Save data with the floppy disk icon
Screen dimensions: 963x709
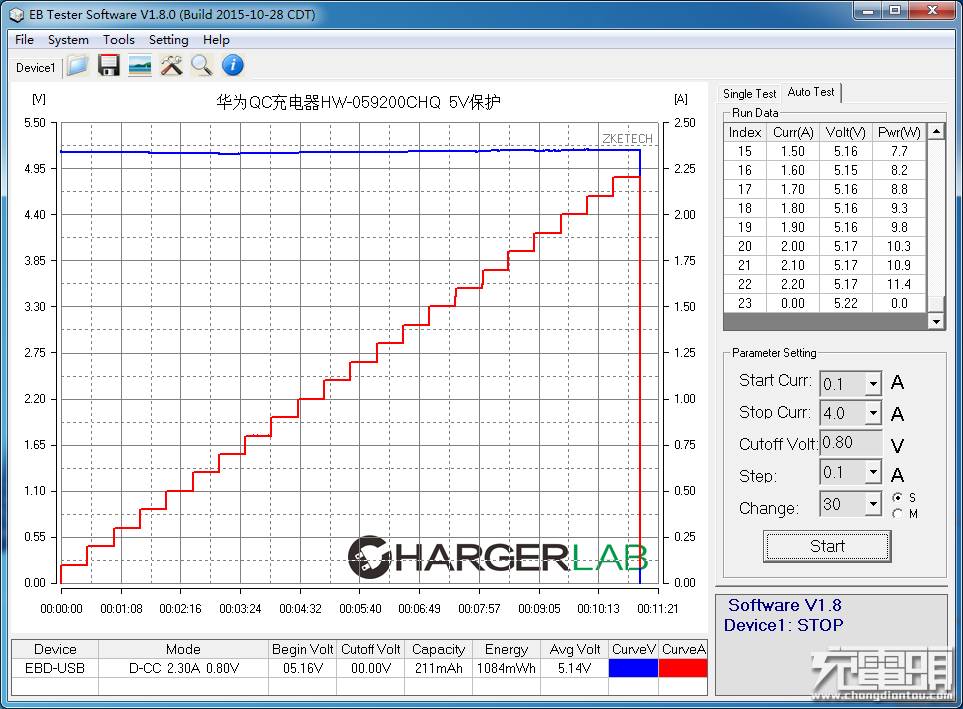pos(109,65)
